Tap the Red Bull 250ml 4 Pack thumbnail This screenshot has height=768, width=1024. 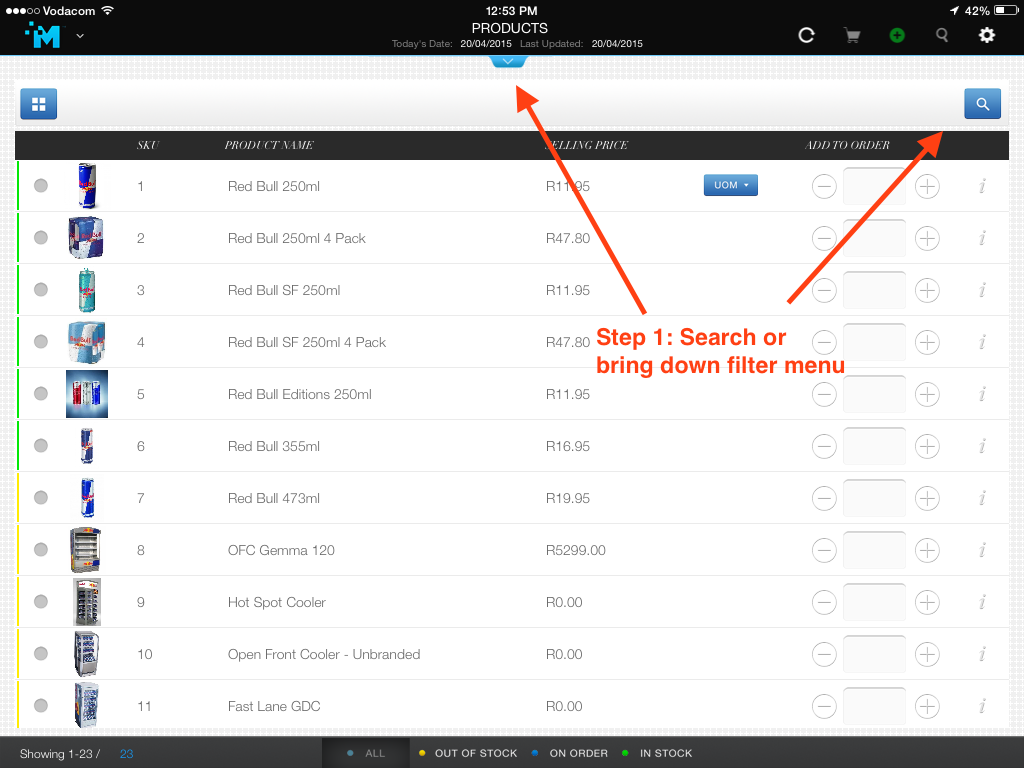point(86,238)
